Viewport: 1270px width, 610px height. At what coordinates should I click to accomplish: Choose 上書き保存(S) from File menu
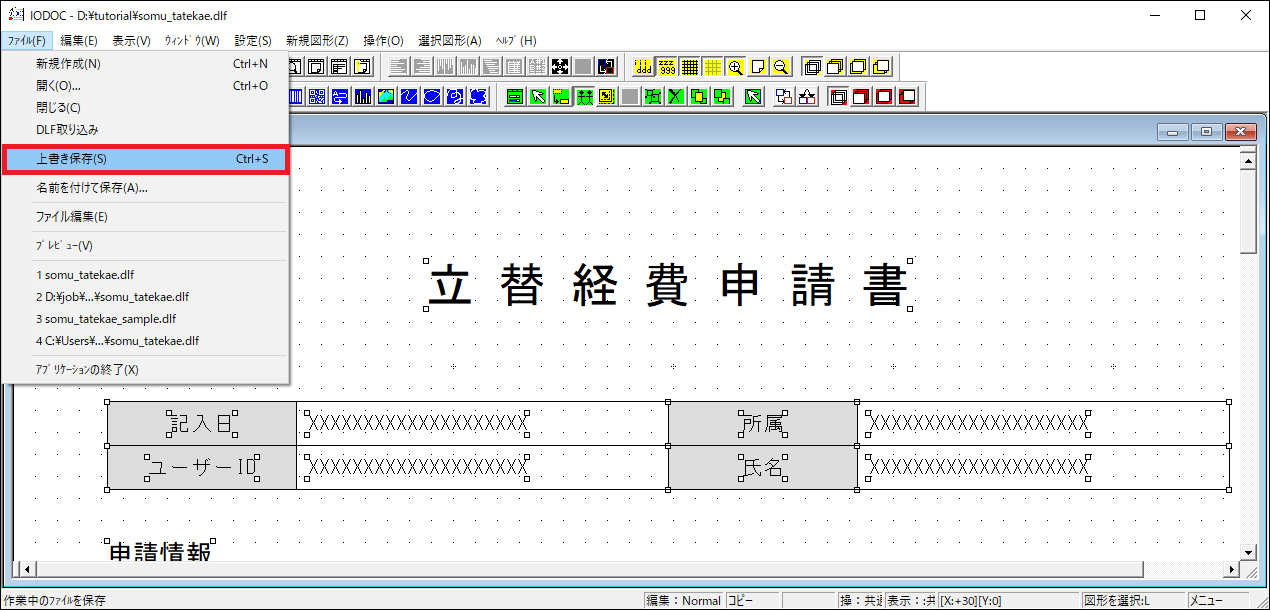tap(145, 159)
